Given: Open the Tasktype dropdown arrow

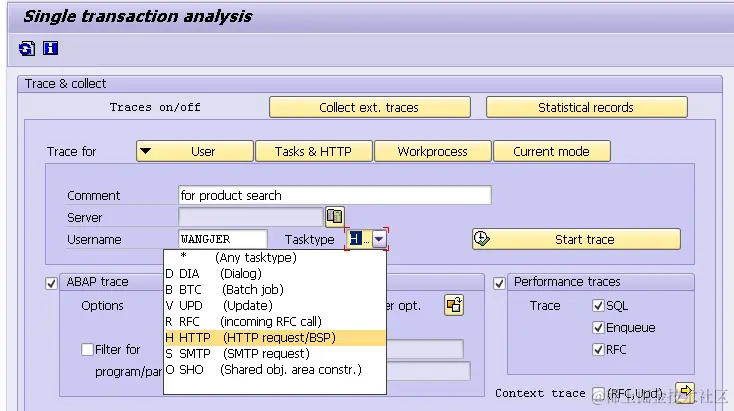Looking at the screenshot, I should point(379,239).
